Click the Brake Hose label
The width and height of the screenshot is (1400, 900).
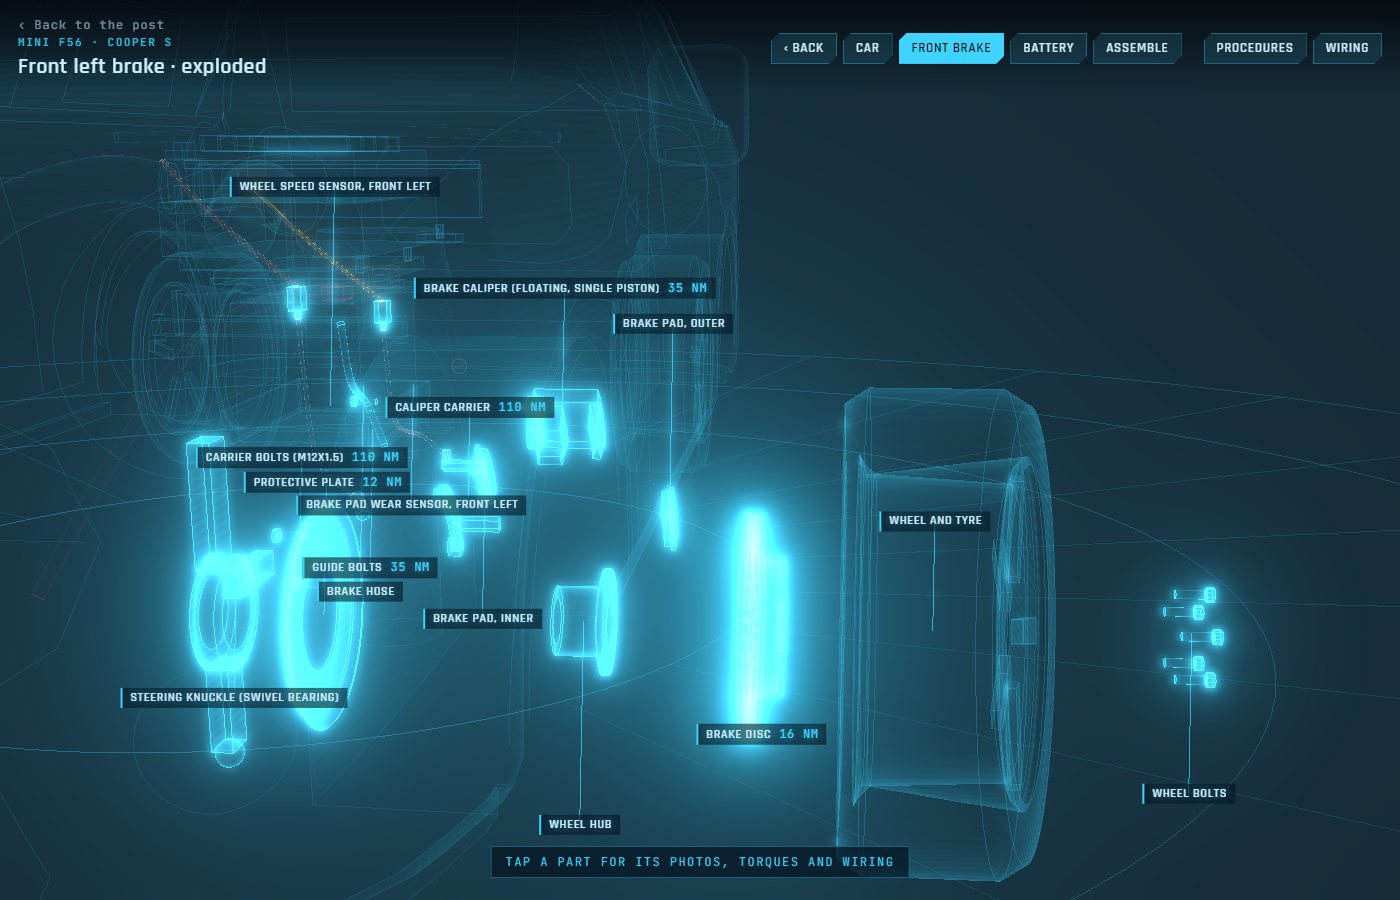pyautogui.click(x=360, y=591)
